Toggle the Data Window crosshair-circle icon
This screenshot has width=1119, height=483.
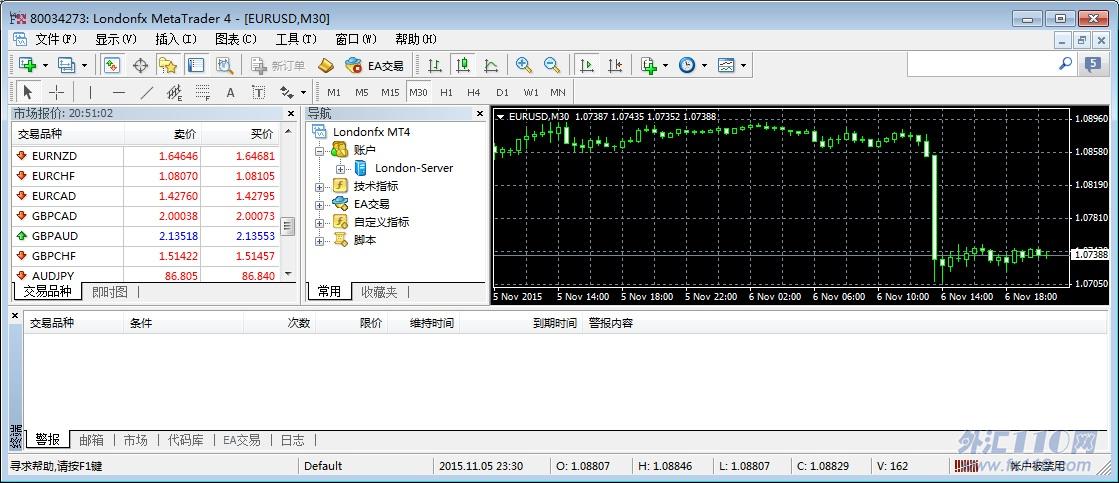[140, 66]
